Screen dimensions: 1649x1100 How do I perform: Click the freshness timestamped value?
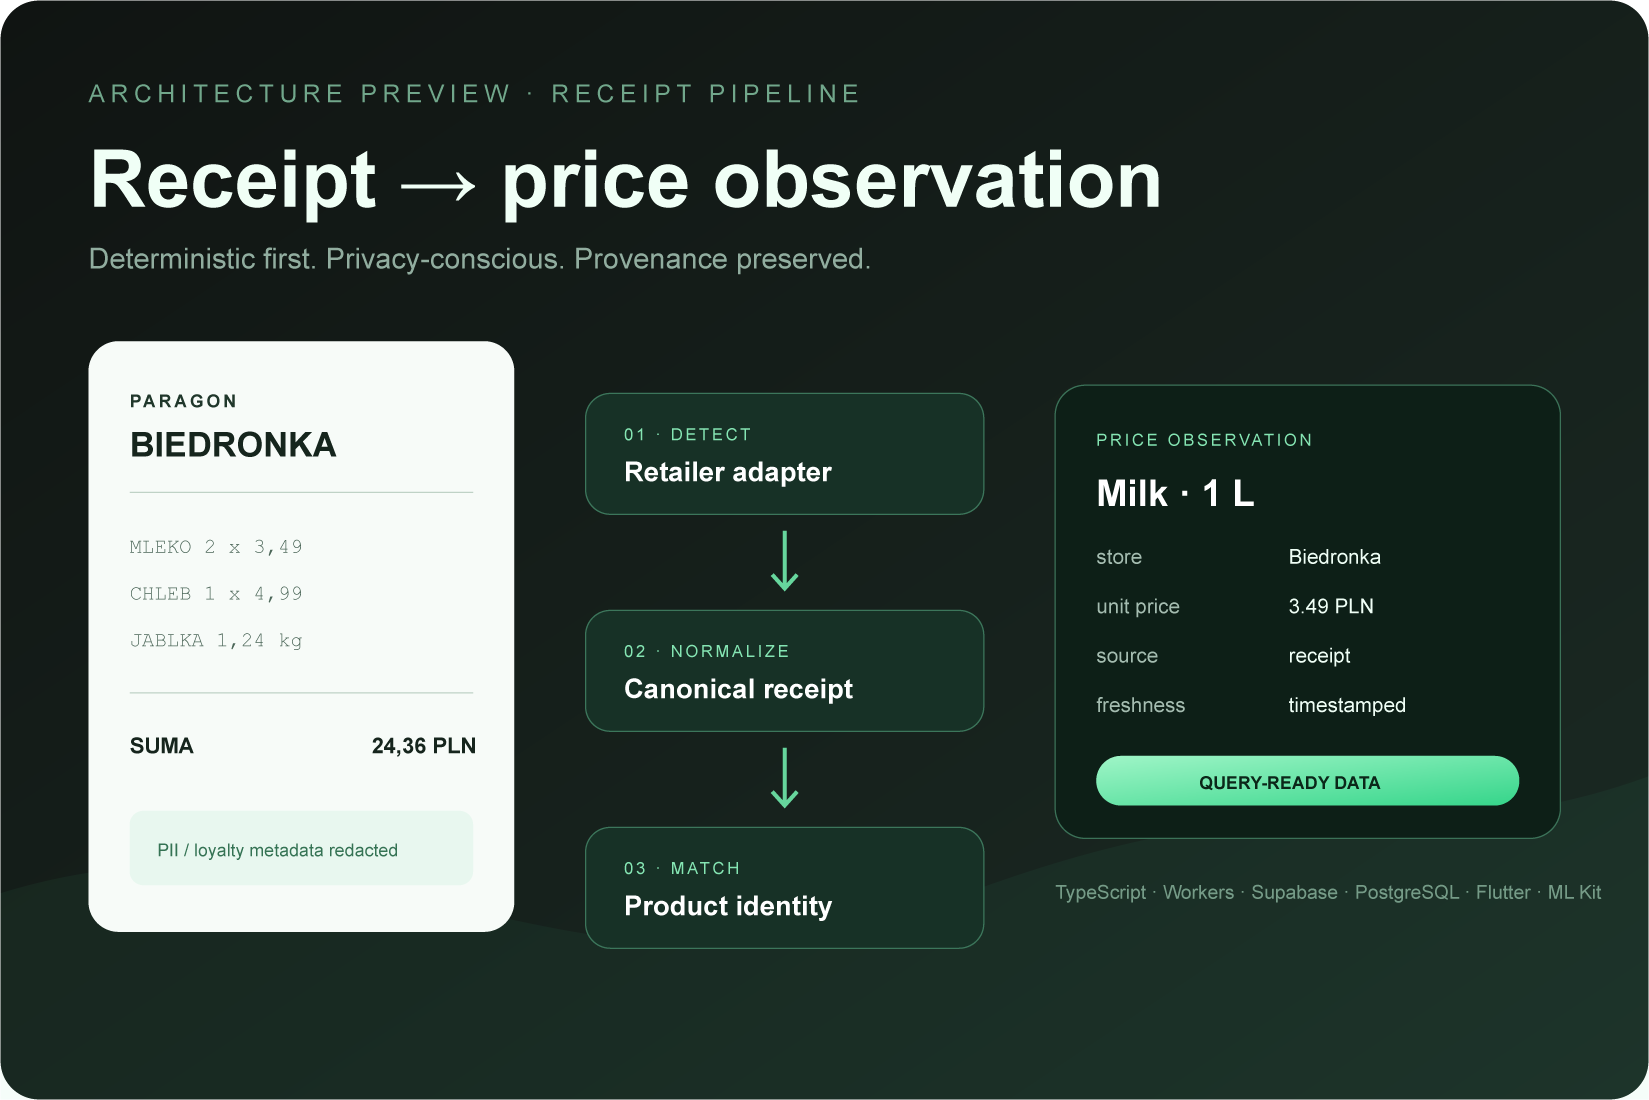(x=1347, y=705)
